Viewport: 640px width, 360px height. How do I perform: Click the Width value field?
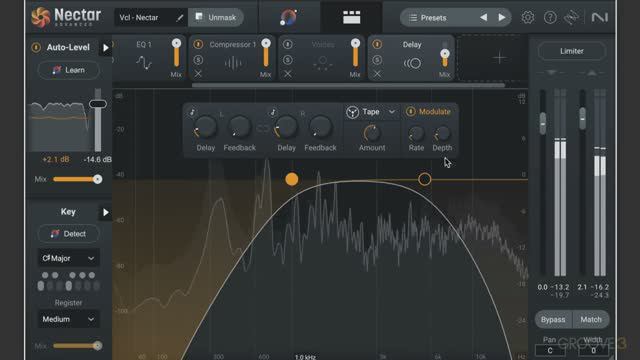click(x=593, y=350)
